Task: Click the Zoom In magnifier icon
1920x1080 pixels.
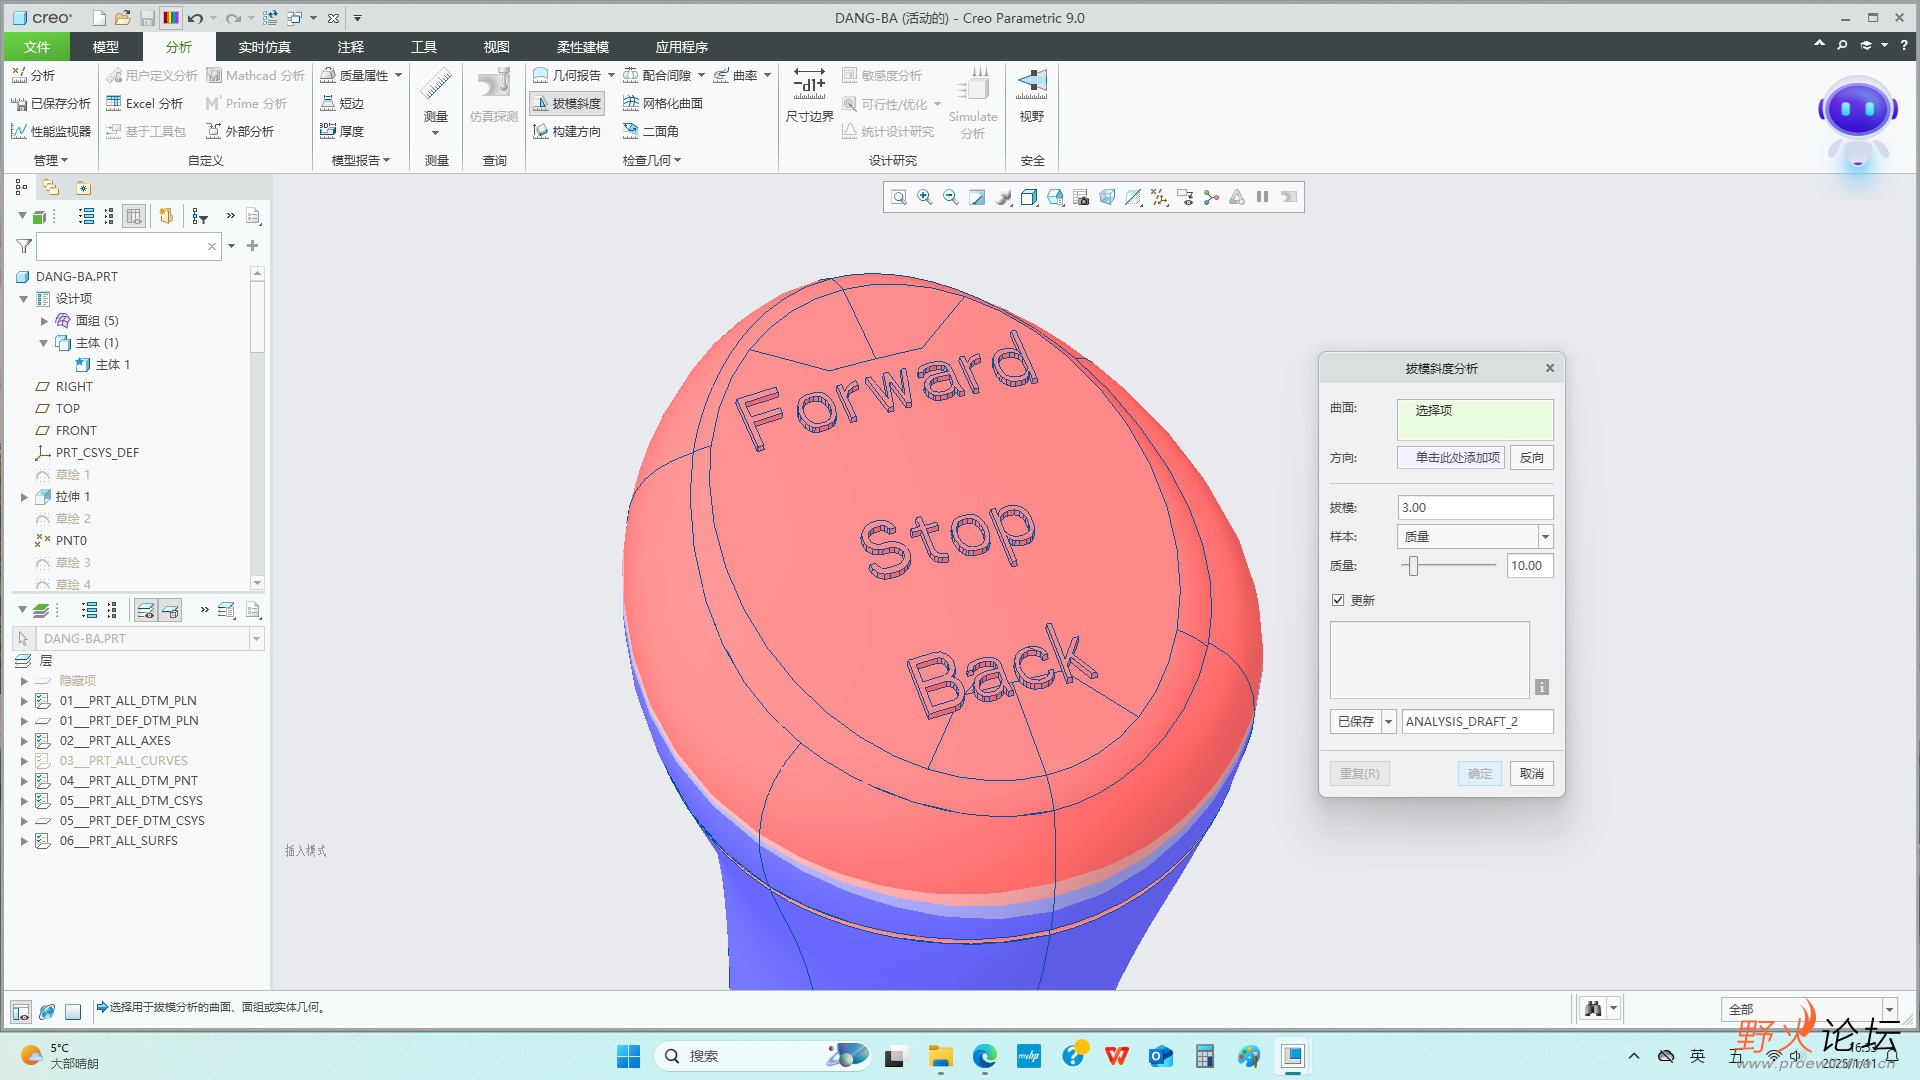Action: (x=925, y=197)
